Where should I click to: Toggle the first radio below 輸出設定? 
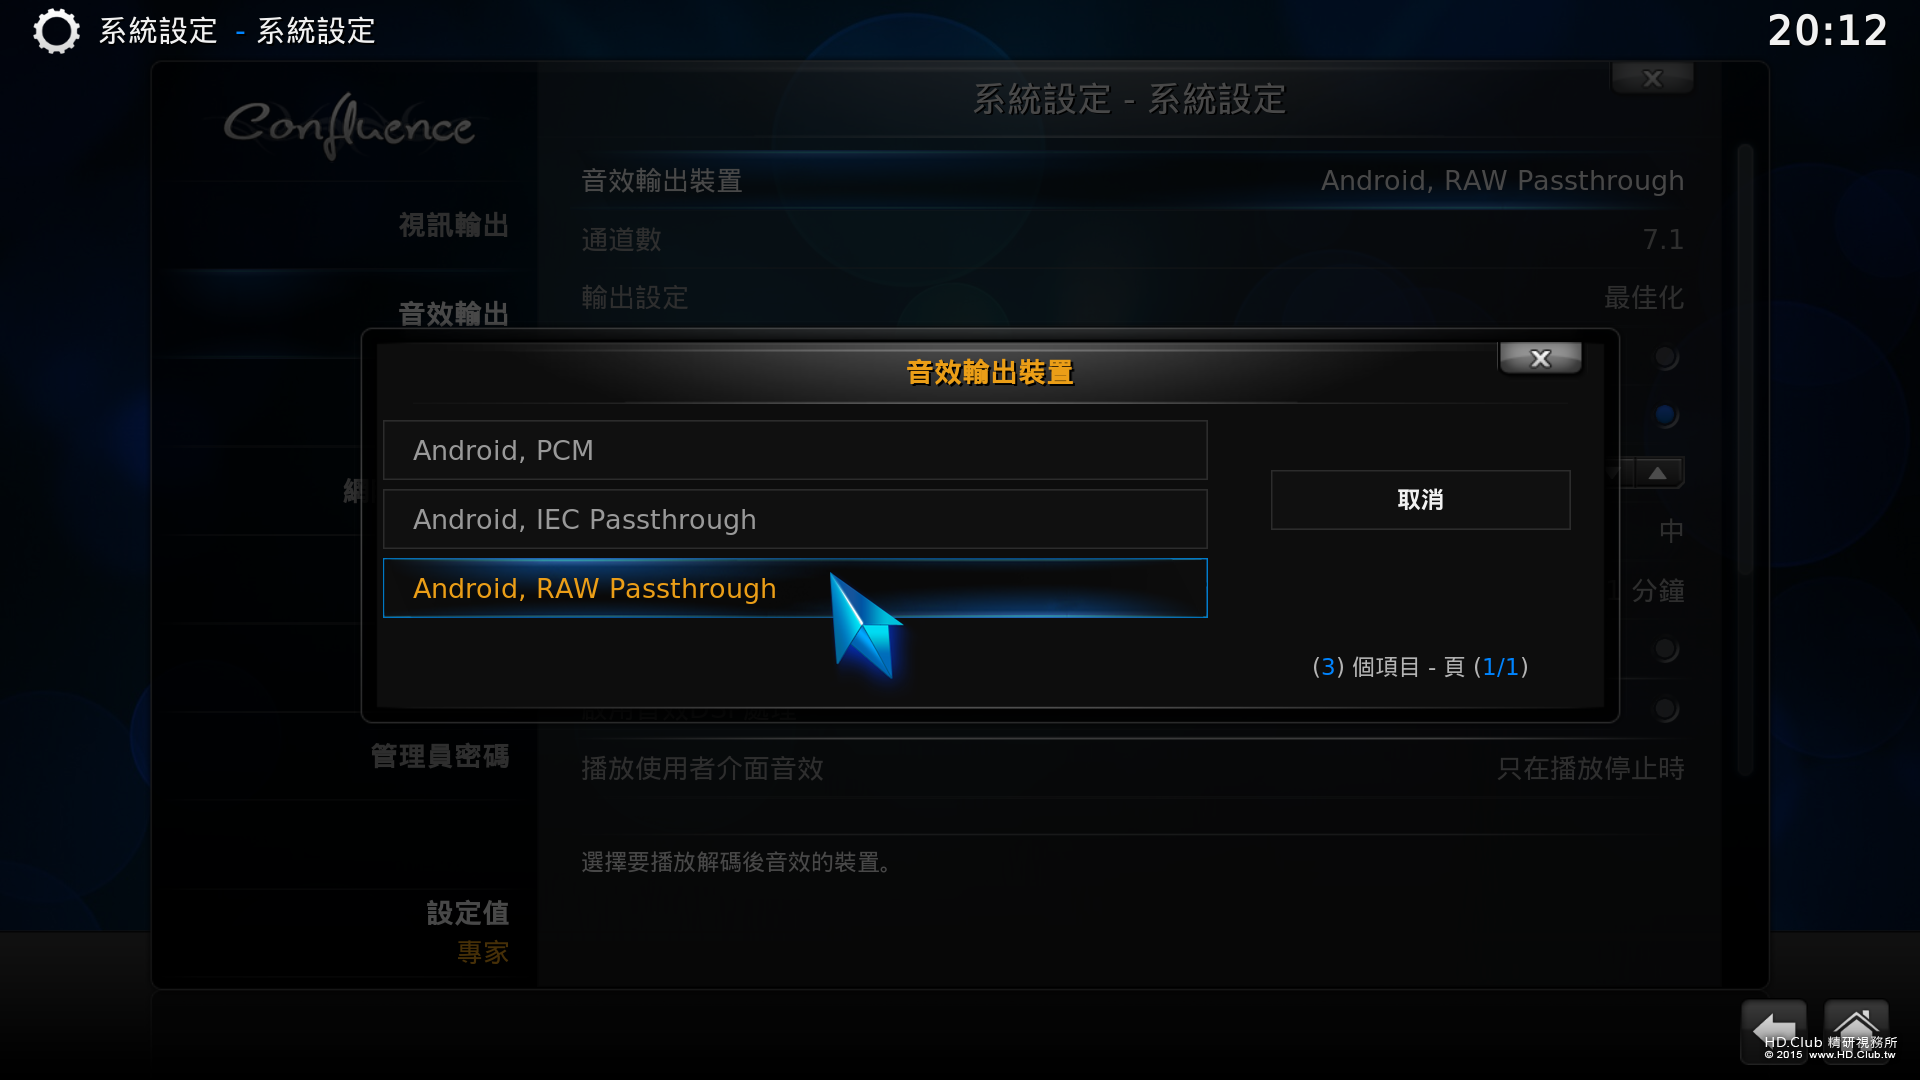coord(1665,357)
